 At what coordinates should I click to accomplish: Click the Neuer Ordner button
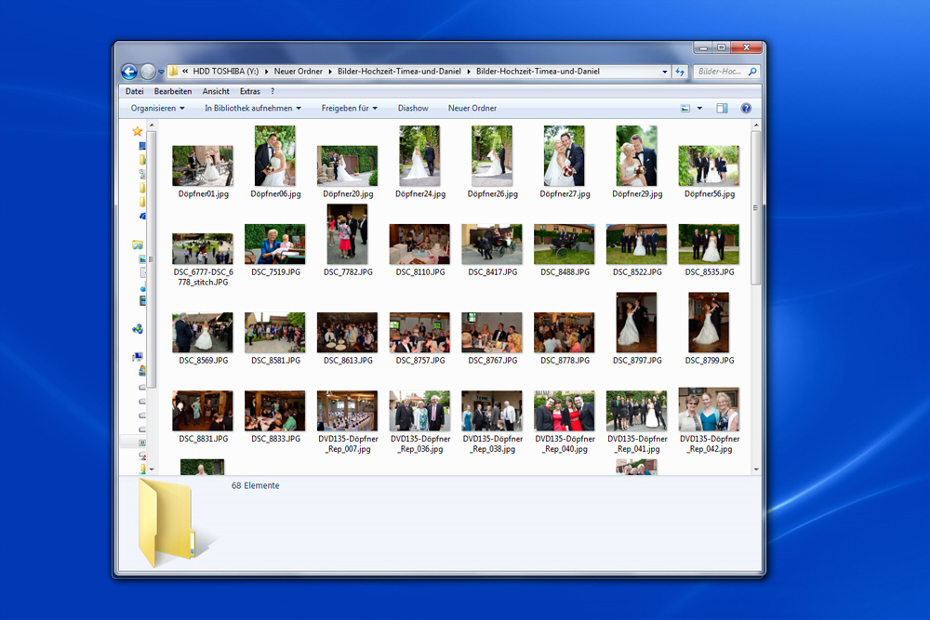pos(472,108)
